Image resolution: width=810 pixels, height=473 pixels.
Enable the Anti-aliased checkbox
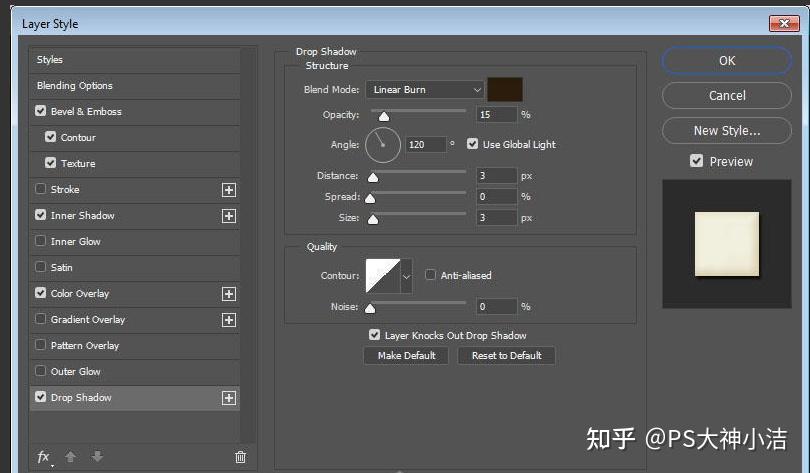(x=430, y=274)
